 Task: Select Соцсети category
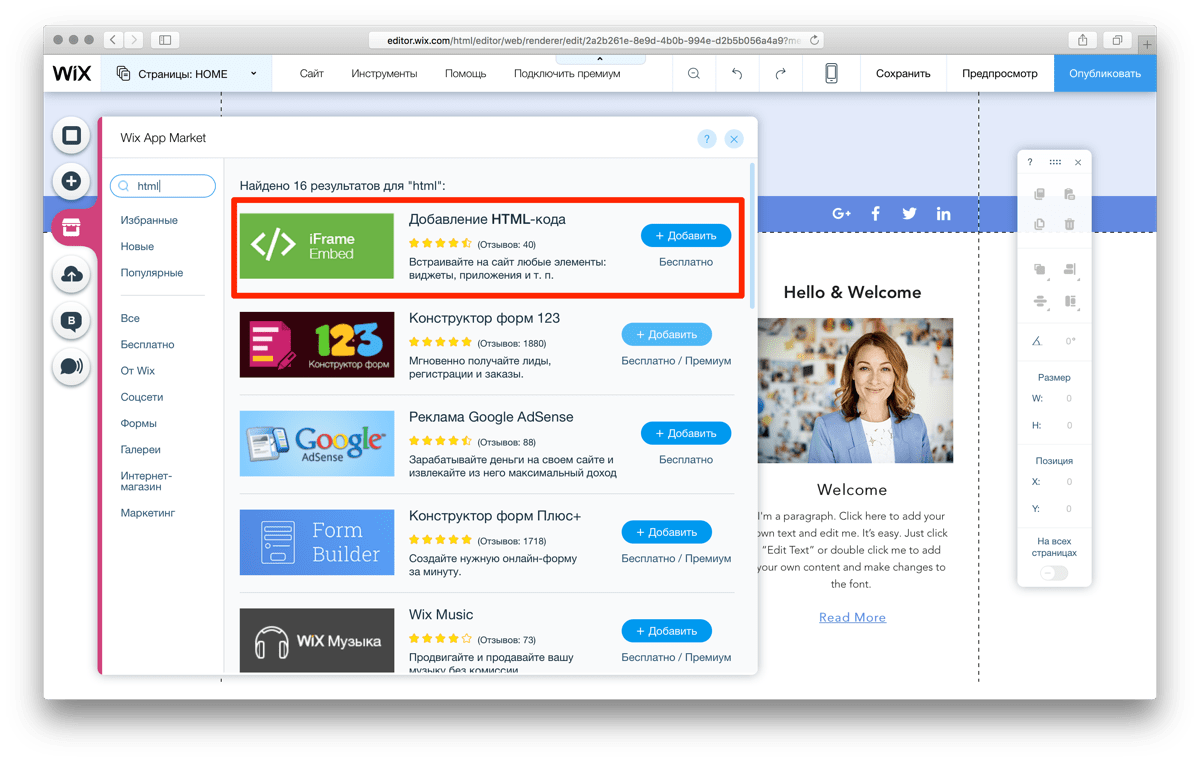pyautogui.click(x=142, y=397)
